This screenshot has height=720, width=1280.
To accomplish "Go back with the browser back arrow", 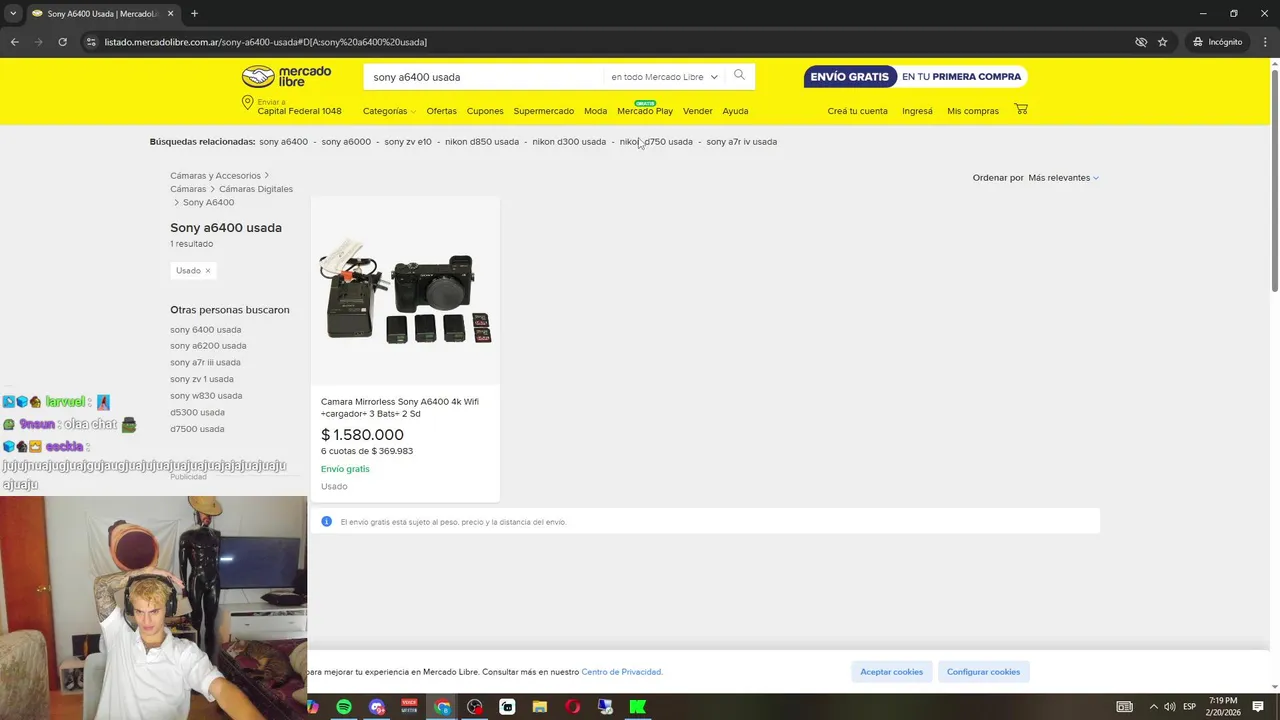I will tap(15, 42).
